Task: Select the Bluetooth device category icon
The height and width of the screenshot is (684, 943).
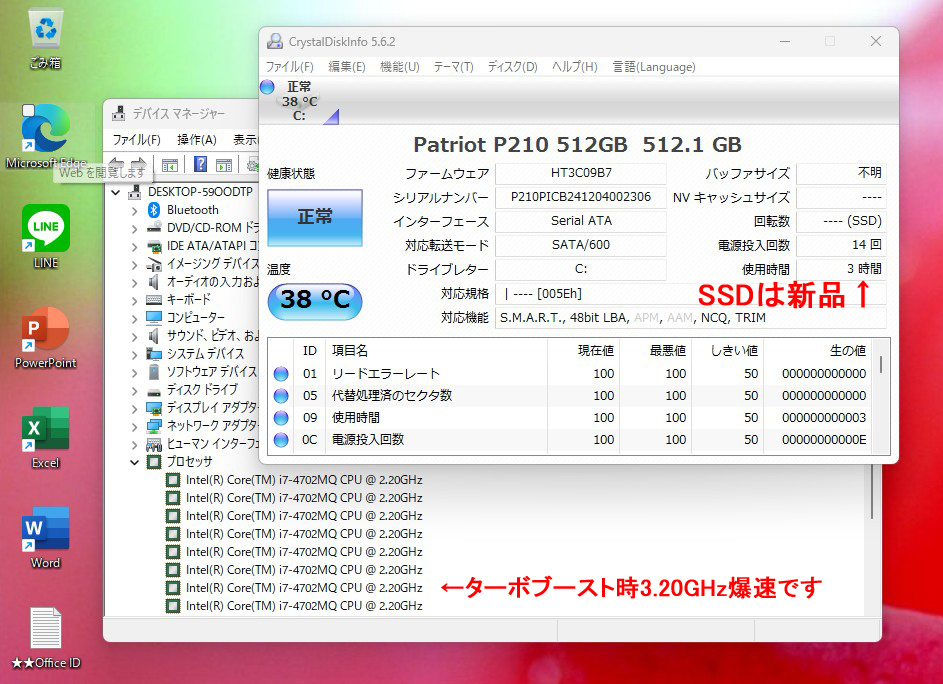Action: pyautogui.click(x=154, y=210)
